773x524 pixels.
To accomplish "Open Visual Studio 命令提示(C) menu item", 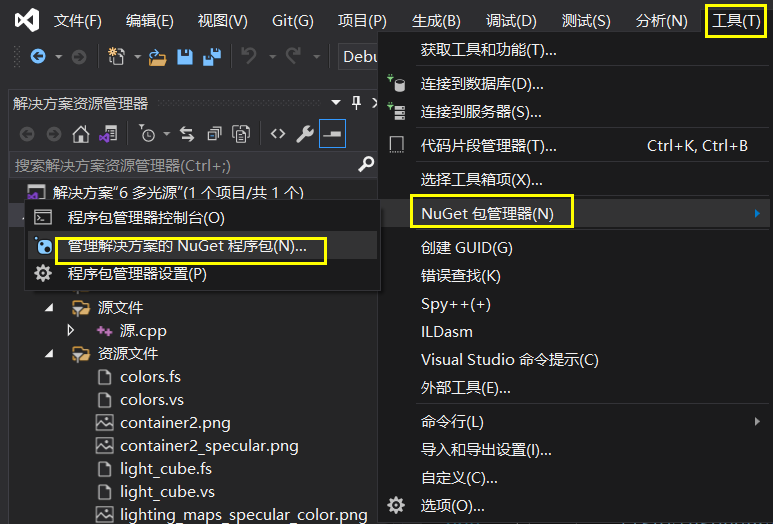I will click(573, 360).
